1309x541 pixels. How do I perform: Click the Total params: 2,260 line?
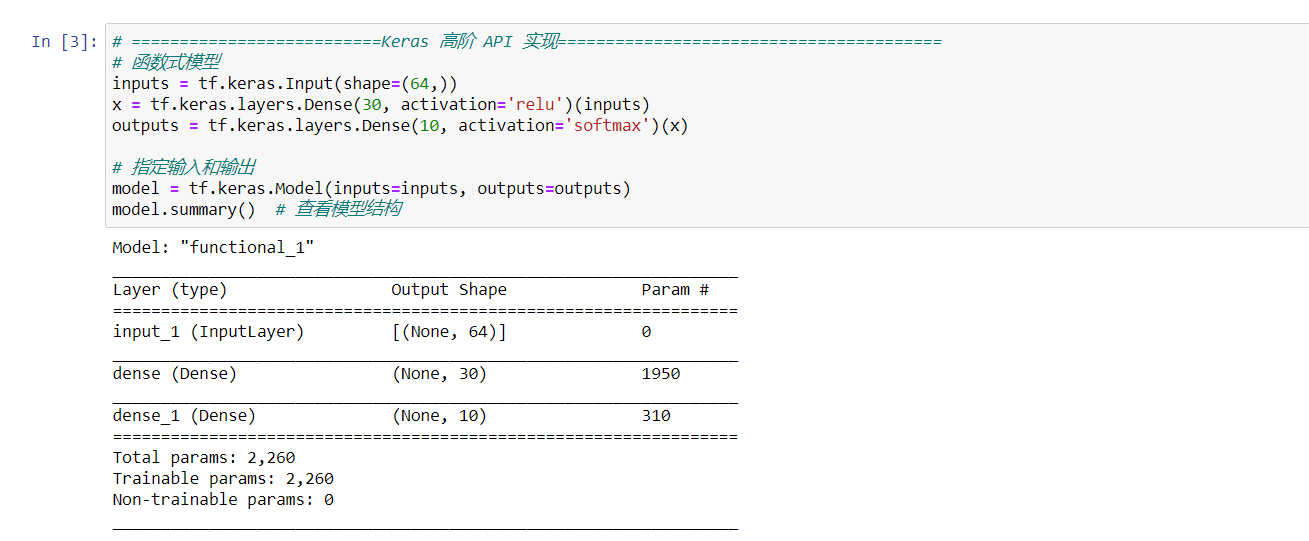[x=204, y=458]
